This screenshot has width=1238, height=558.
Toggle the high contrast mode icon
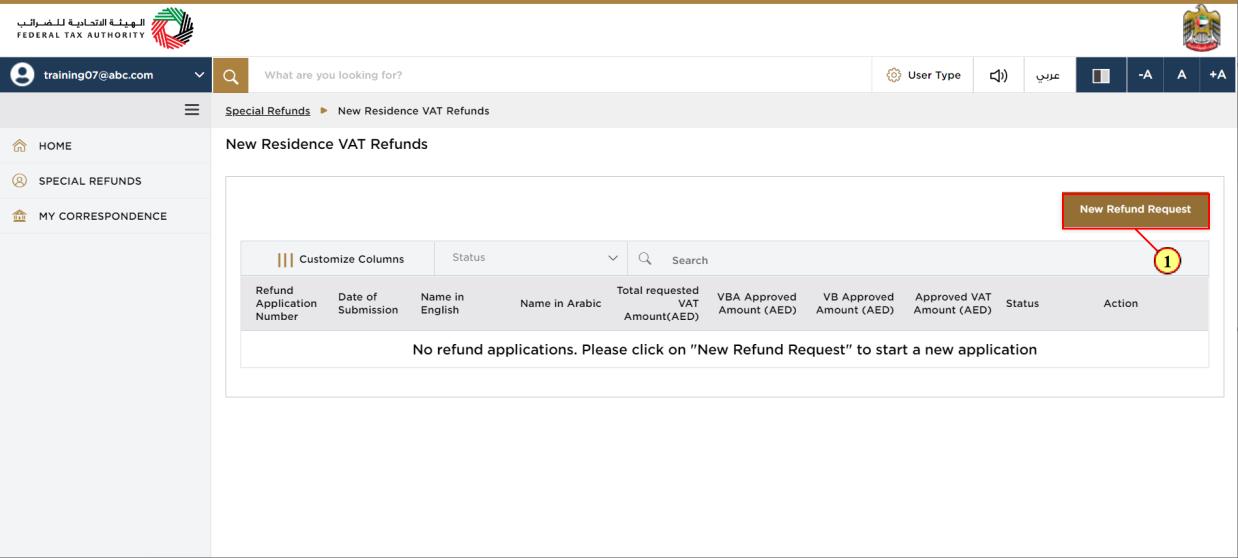[x=1101, y=75]
